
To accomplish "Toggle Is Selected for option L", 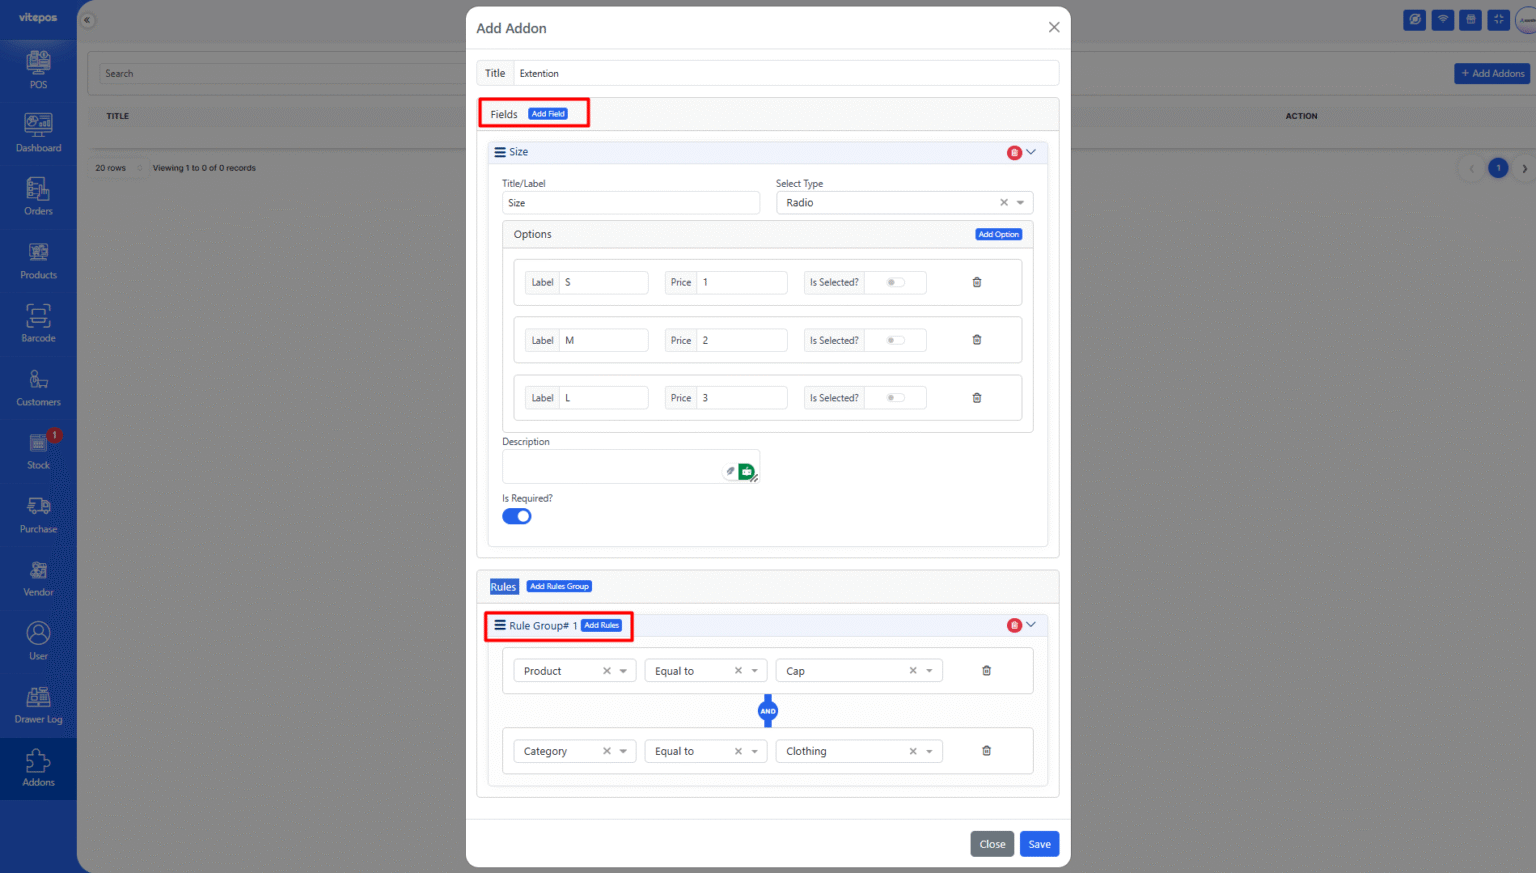I will (896, 398).
